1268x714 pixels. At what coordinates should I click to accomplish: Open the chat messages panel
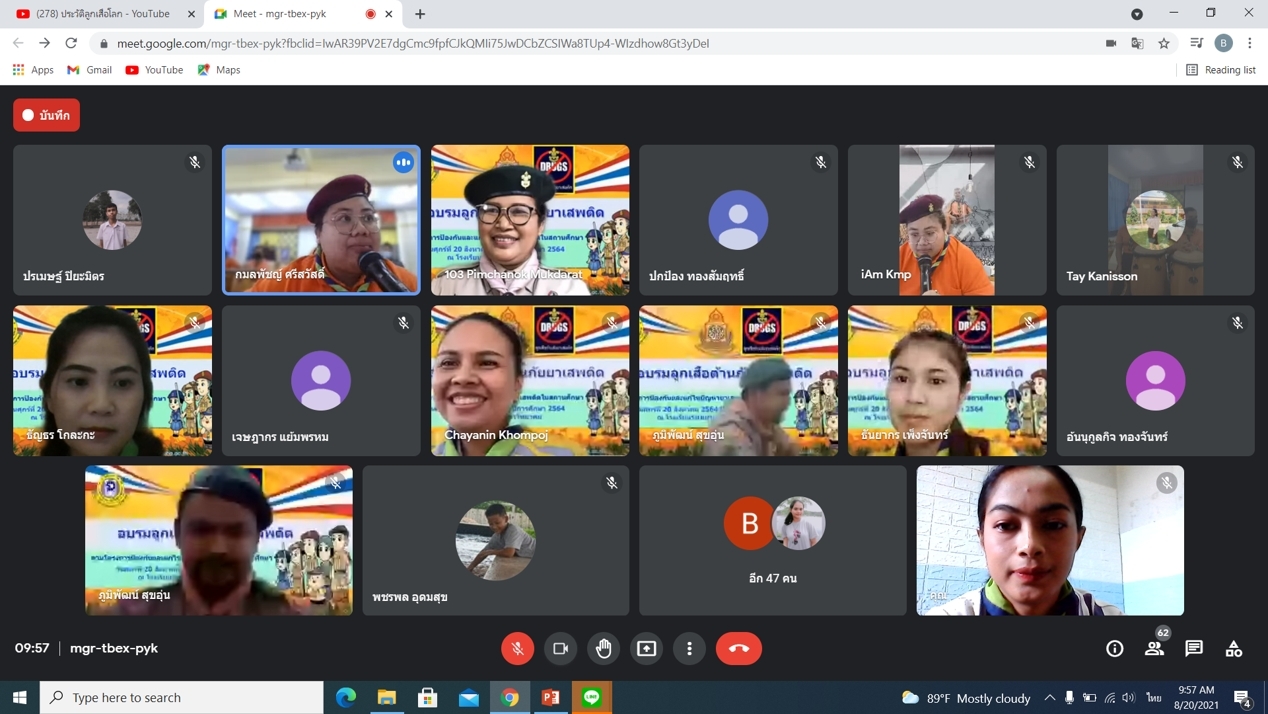tap(1194, 648)
